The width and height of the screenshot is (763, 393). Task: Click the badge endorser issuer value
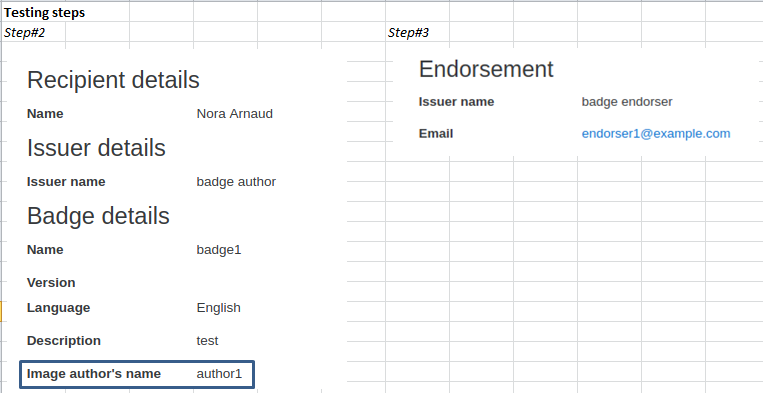click(627, 102)
